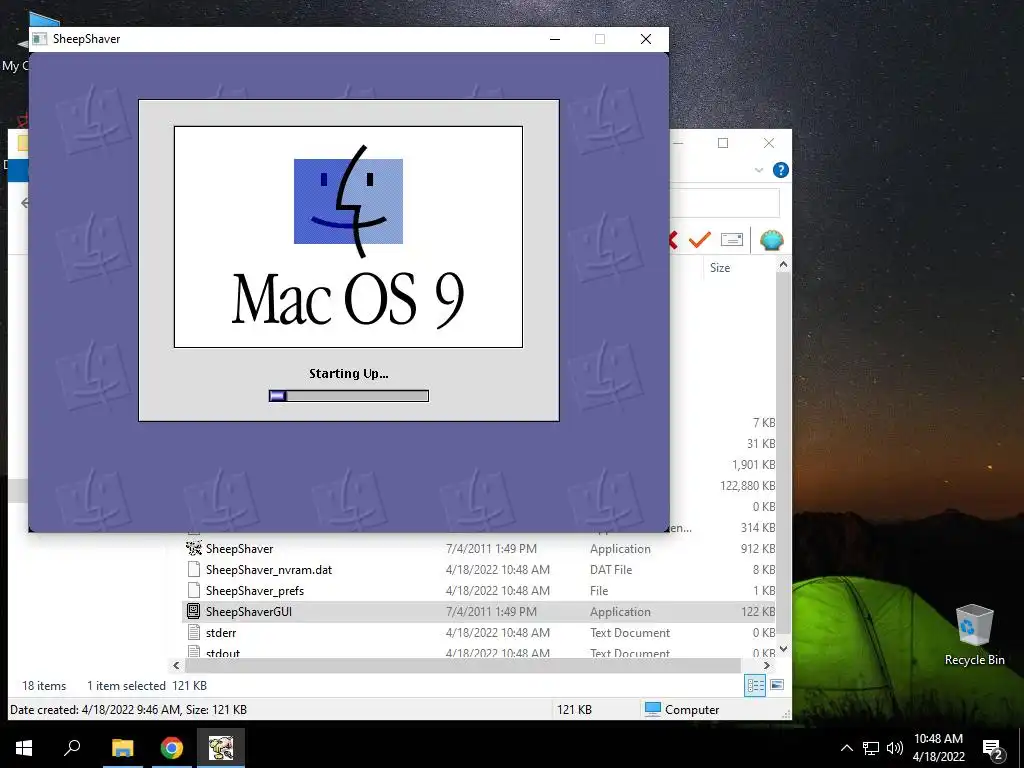Open the Windows Start menu
Viewport: 1024px width, 768px height.
pos(24,748)
